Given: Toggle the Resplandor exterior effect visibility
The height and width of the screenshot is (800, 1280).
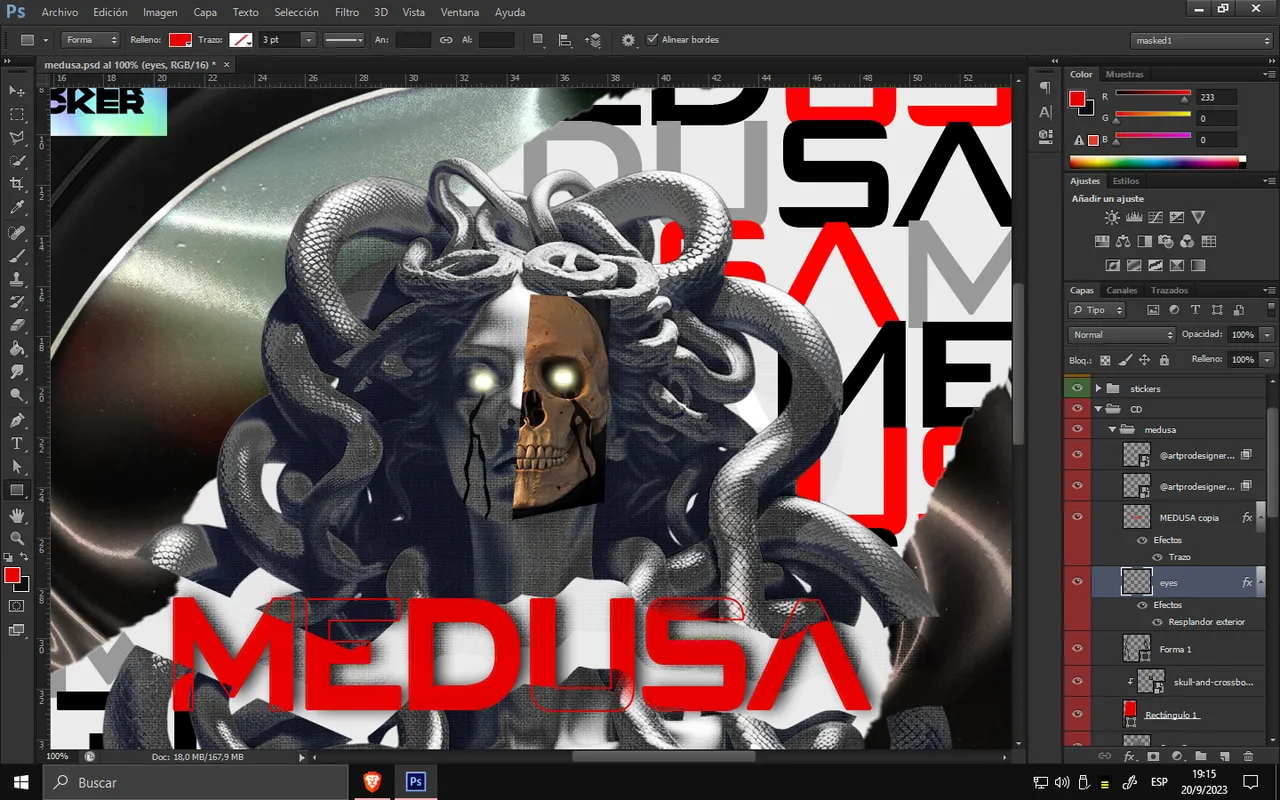Looking at the screenshot, I should [1158, 622].
